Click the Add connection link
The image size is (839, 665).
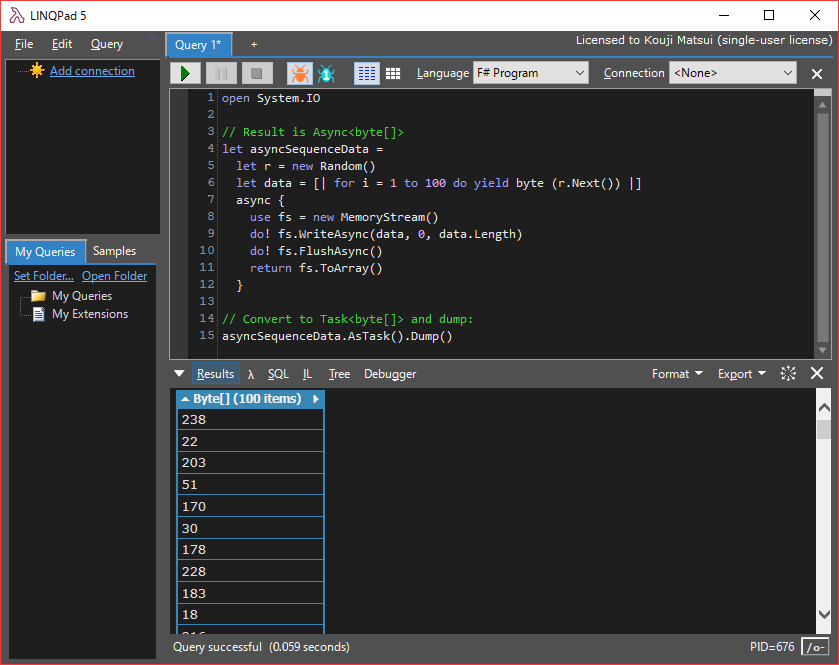pyautogui.click(x=93, y=71)
